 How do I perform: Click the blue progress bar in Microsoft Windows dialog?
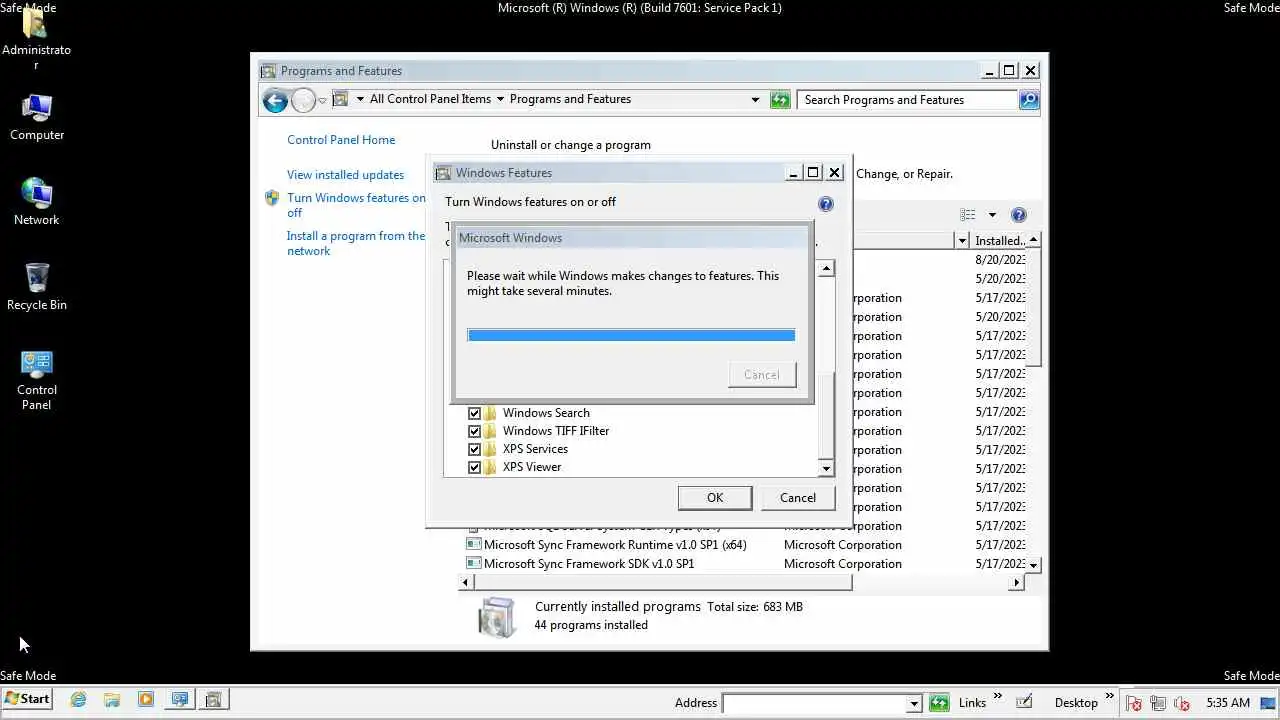point(631,335)
